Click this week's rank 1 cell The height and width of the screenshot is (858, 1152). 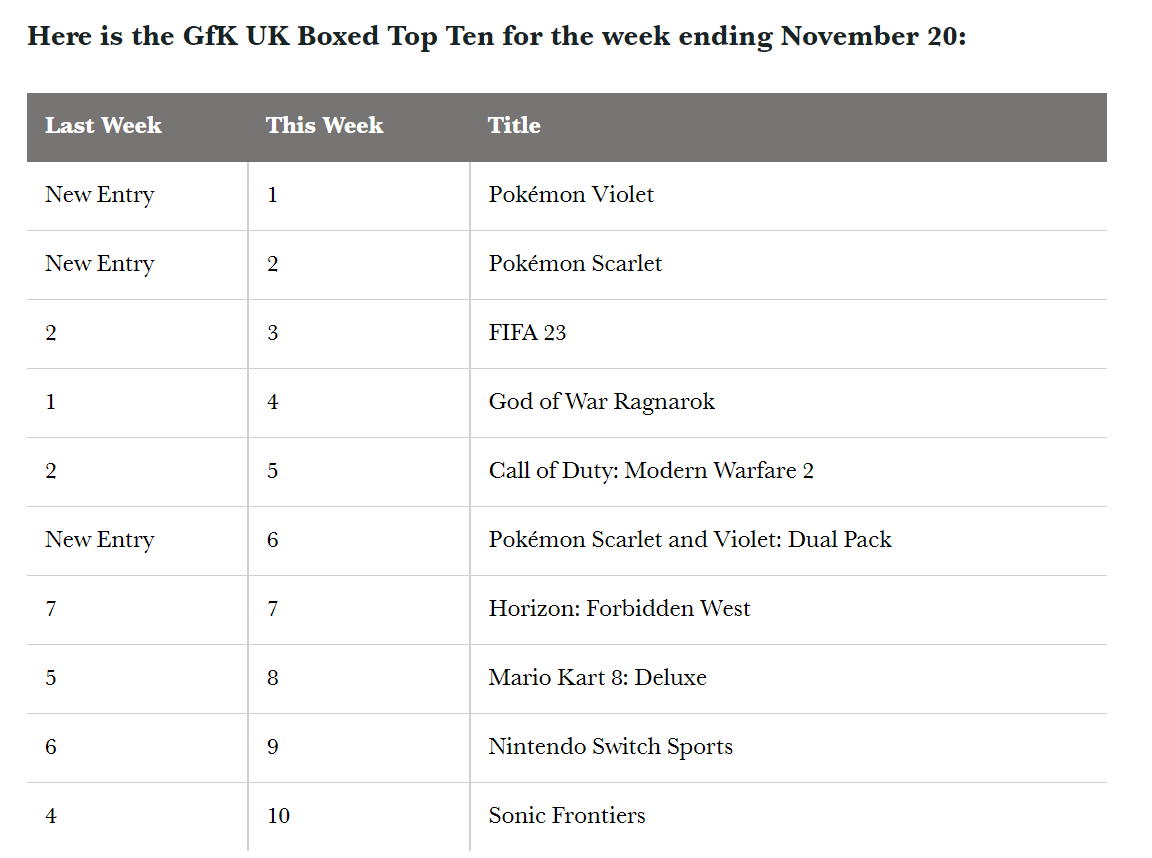point(273,195)
